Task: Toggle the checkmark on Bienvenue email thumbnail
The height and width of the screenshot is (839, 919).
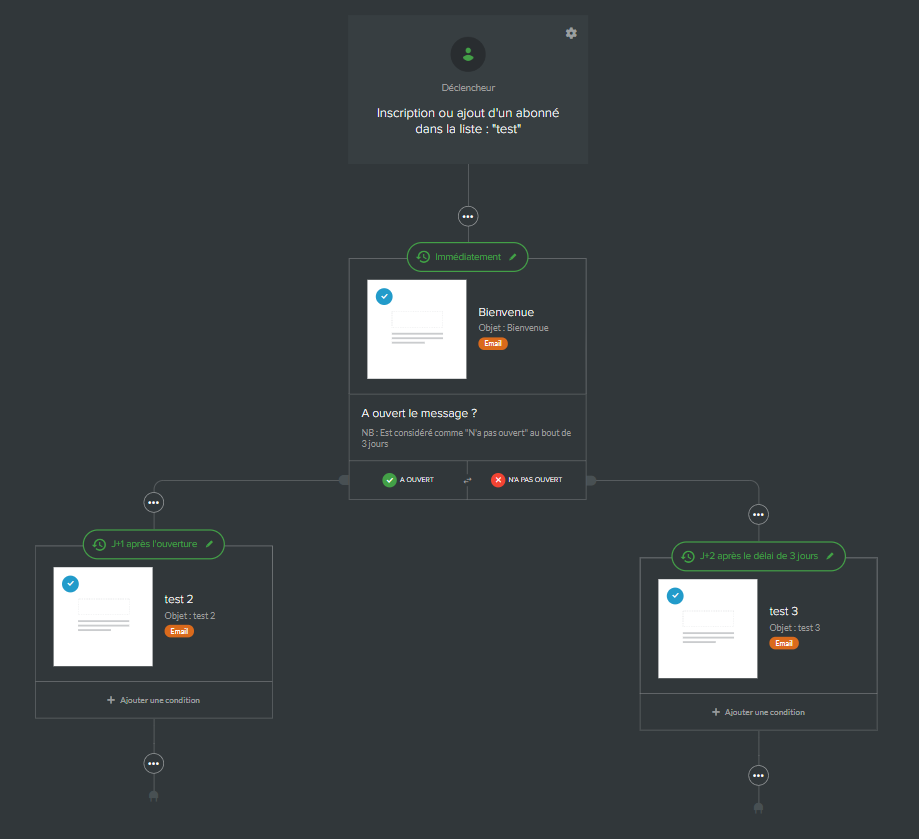Action: click(384, 296)
